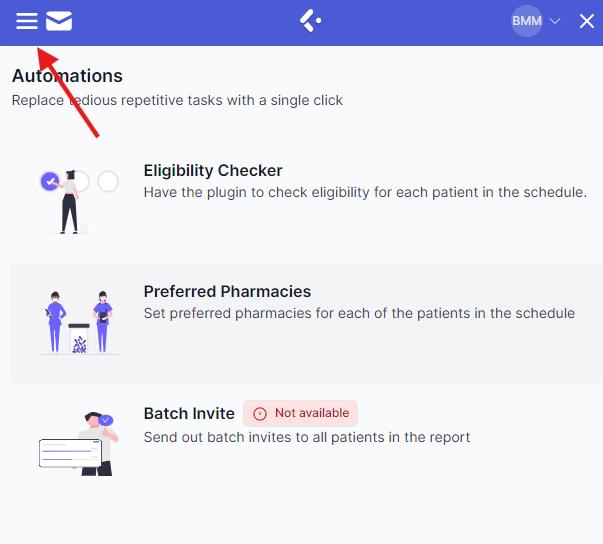Expand the dropdown arrow beside BMM
The height and width of the screenshot is (544, 603).
coord(555,21)
